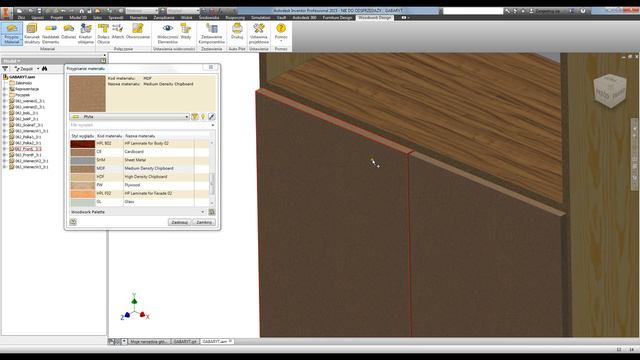Open the Zestawienie Komponentów tool
Viewport: 640px width, 360px height.
pyautogui.click(x=211, y=33)
